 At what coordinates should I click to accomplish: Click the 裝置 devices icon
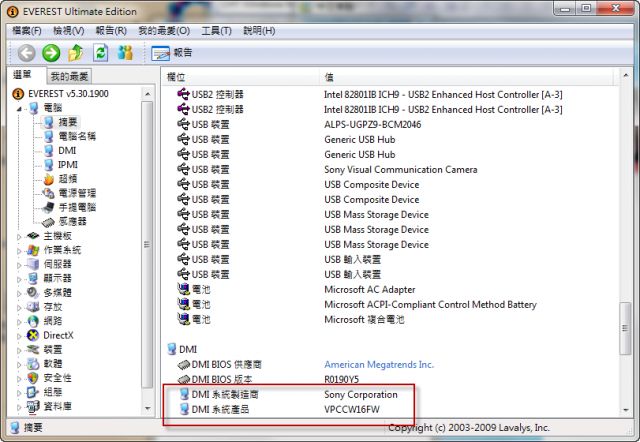(x=33, y=349)
